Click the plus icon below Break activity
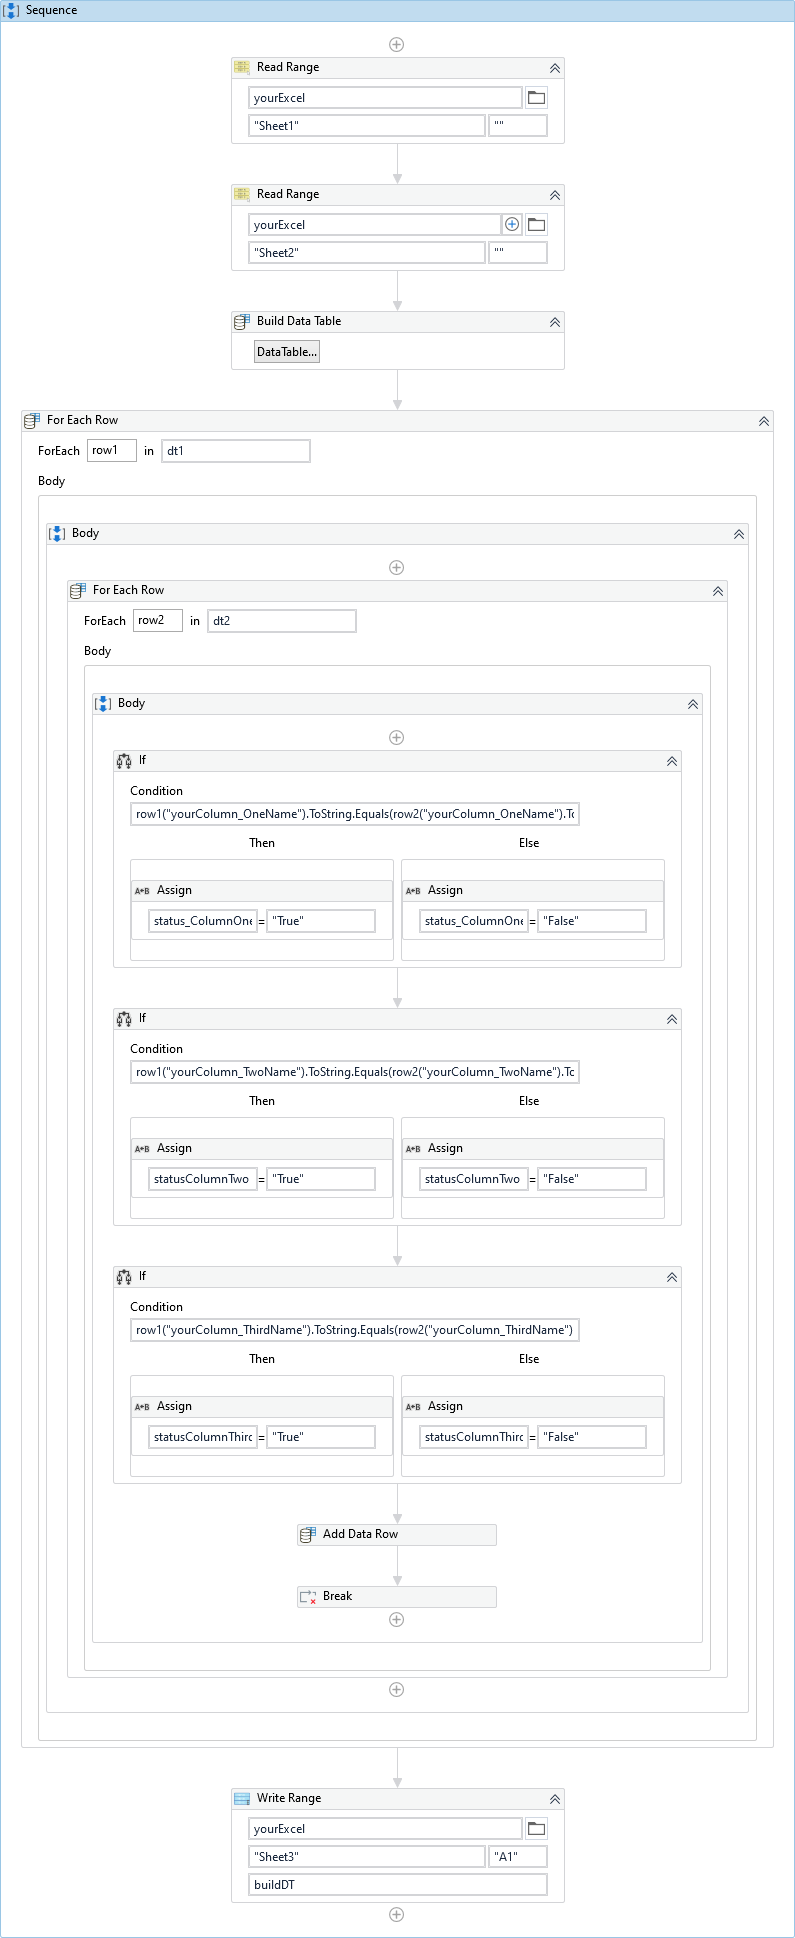 [397, 1620]
